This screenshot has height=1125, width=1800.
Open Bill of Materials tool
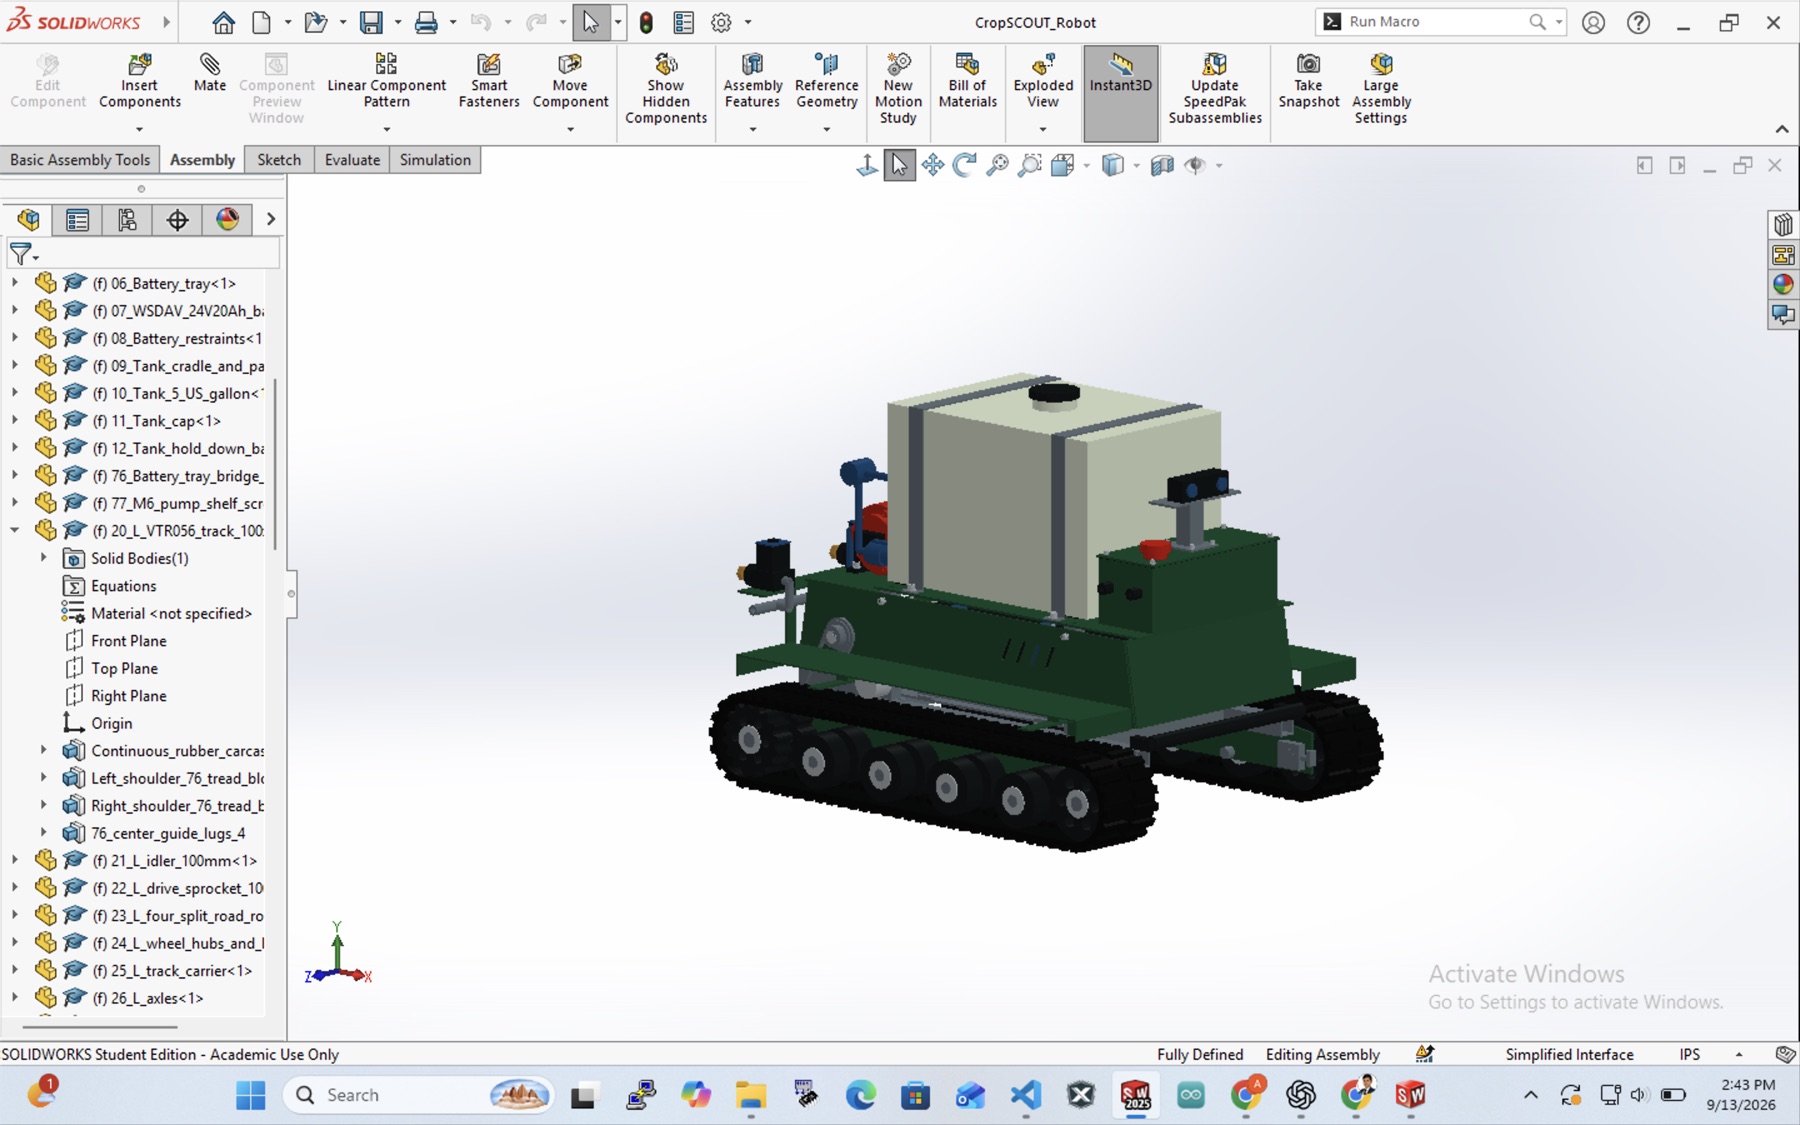click(967, 80)
